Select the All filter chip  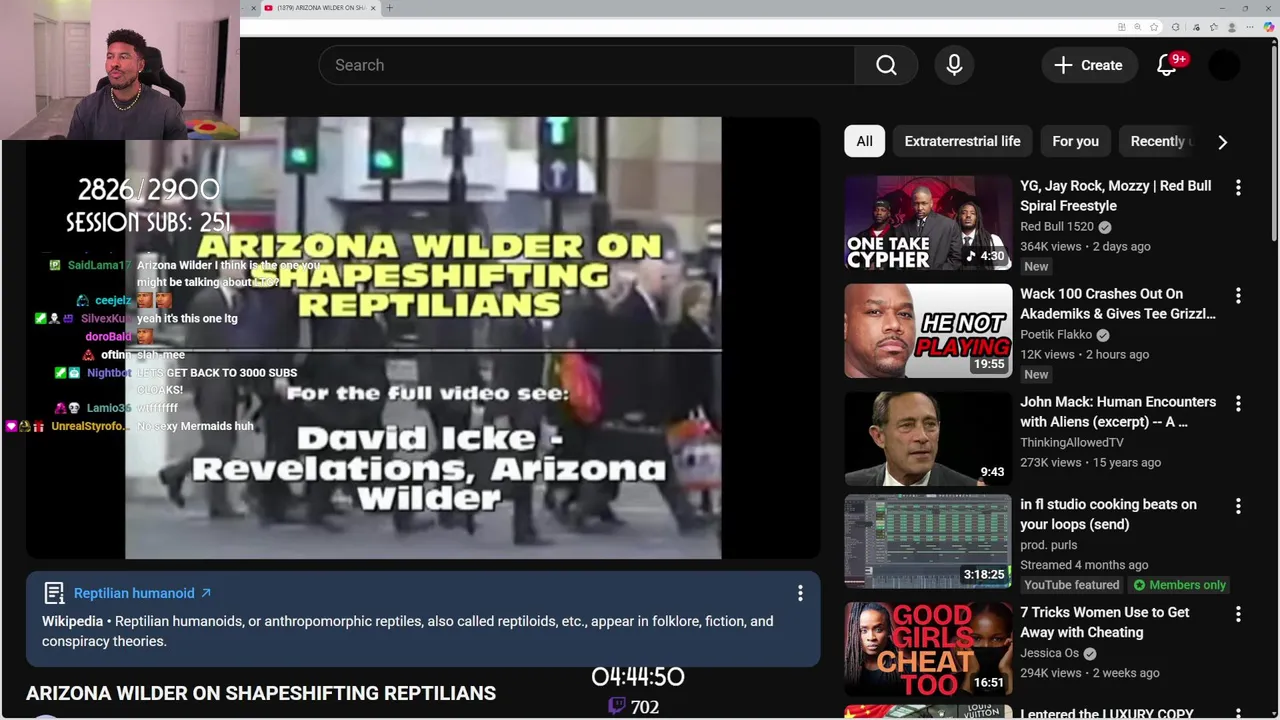[864, 141]
